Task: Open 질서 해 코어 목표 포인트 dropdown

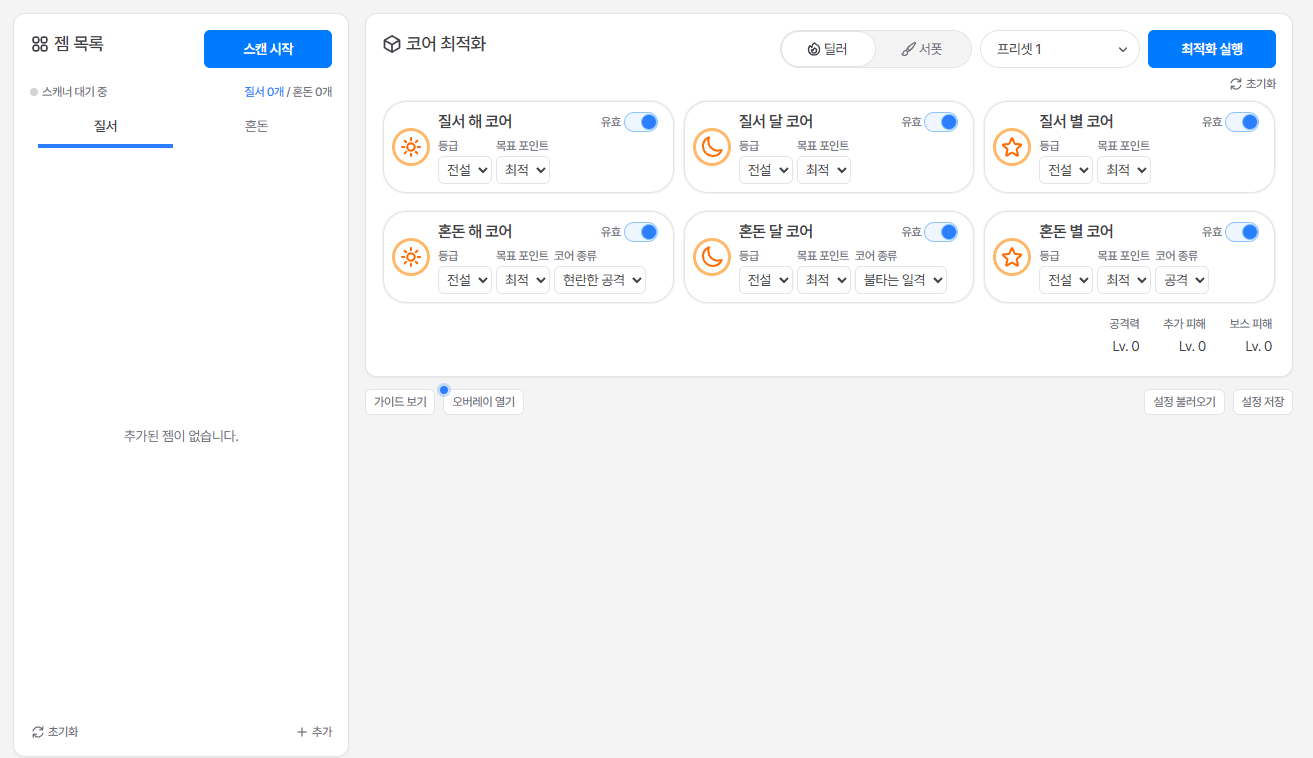Action: coord(523,170)
